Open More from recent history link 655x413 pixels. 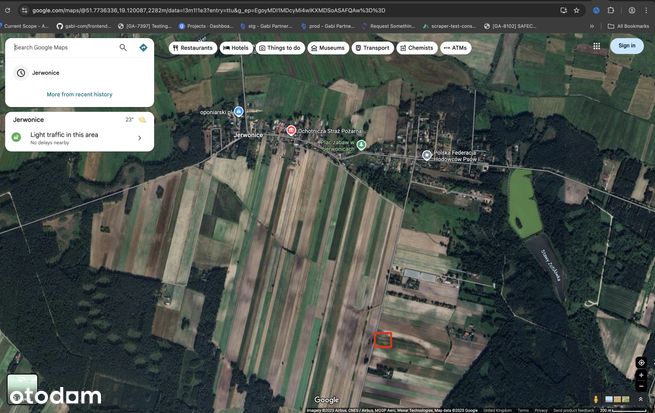(79, 94)
